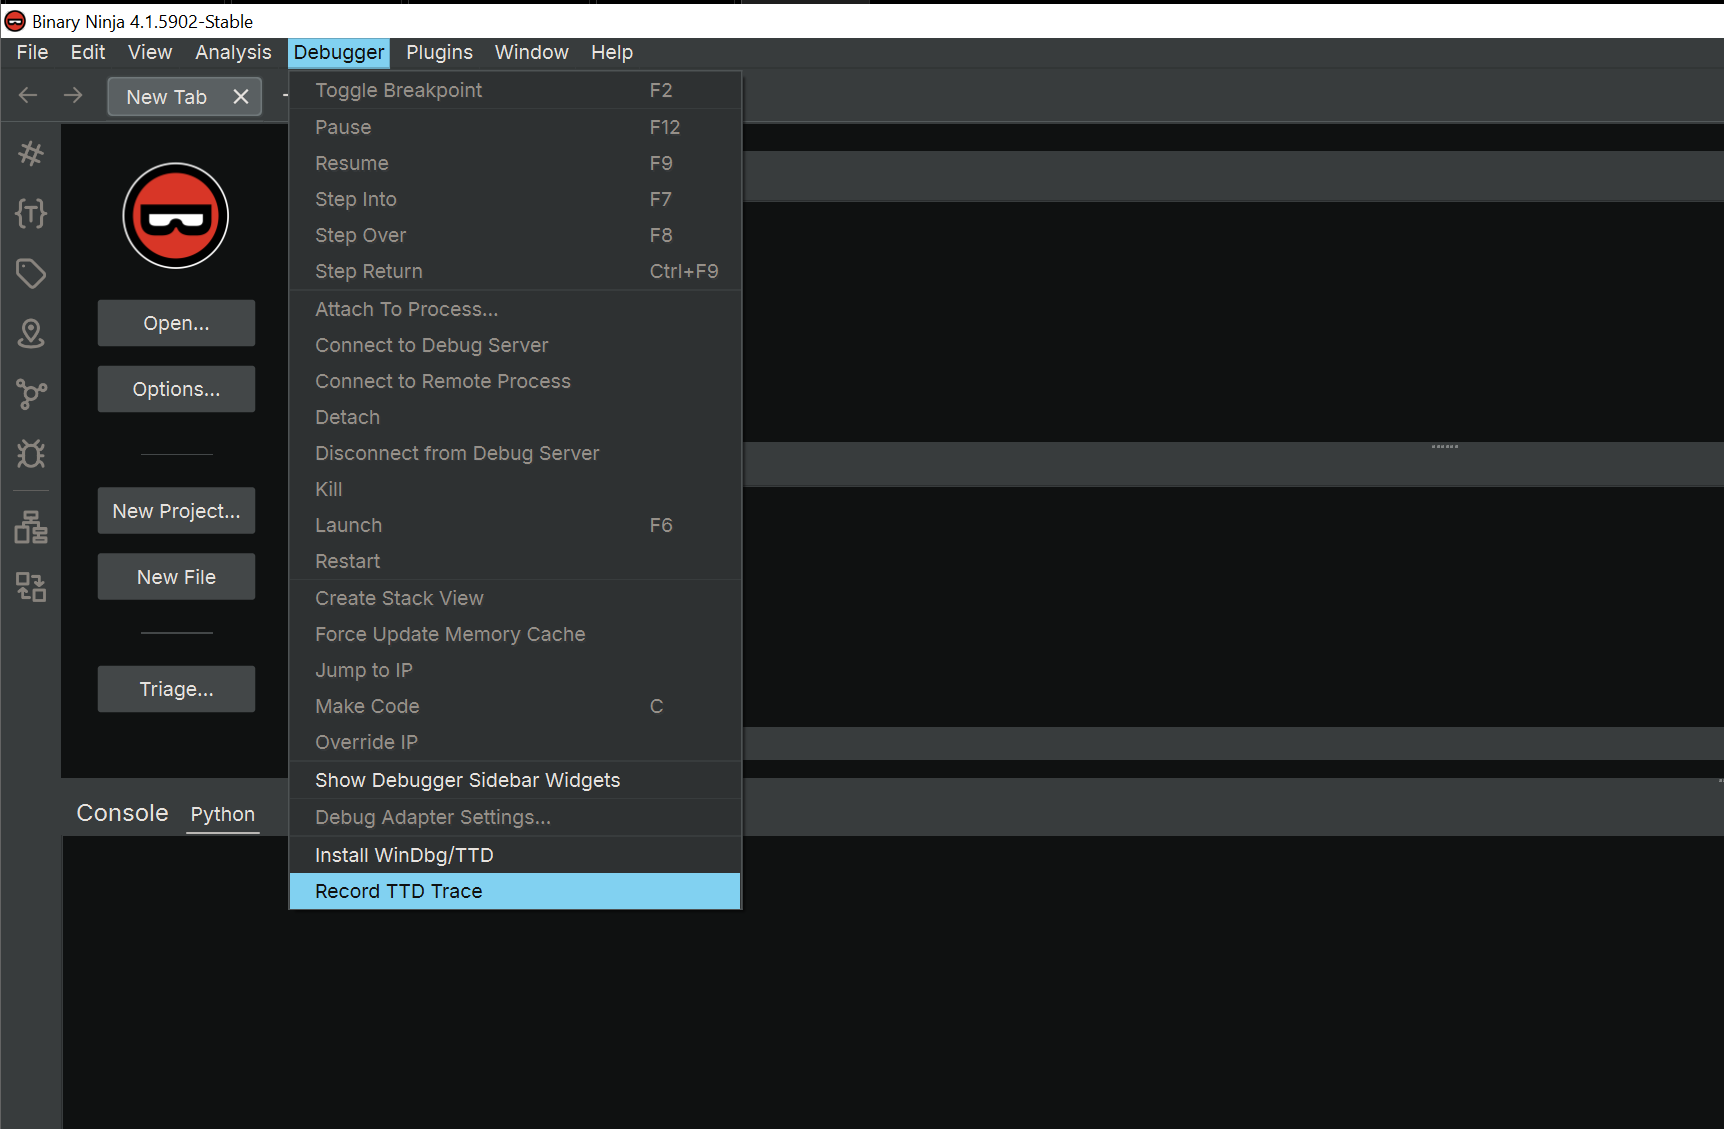Select Resume in Debugger menu
The height and width of the screenshot is (1129, 1724).
(x=515, y=163)
